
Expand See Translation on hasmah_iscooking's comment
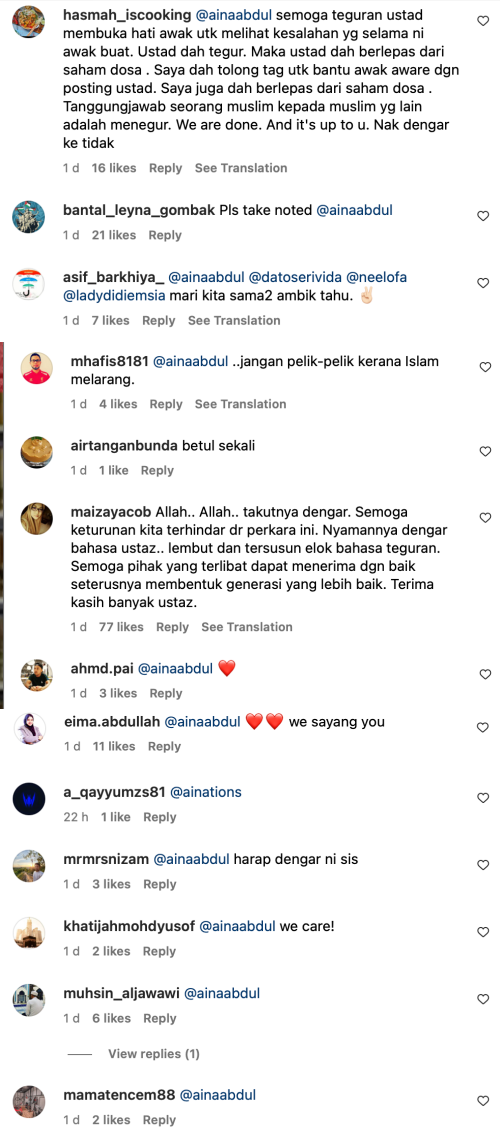(241, 168)
